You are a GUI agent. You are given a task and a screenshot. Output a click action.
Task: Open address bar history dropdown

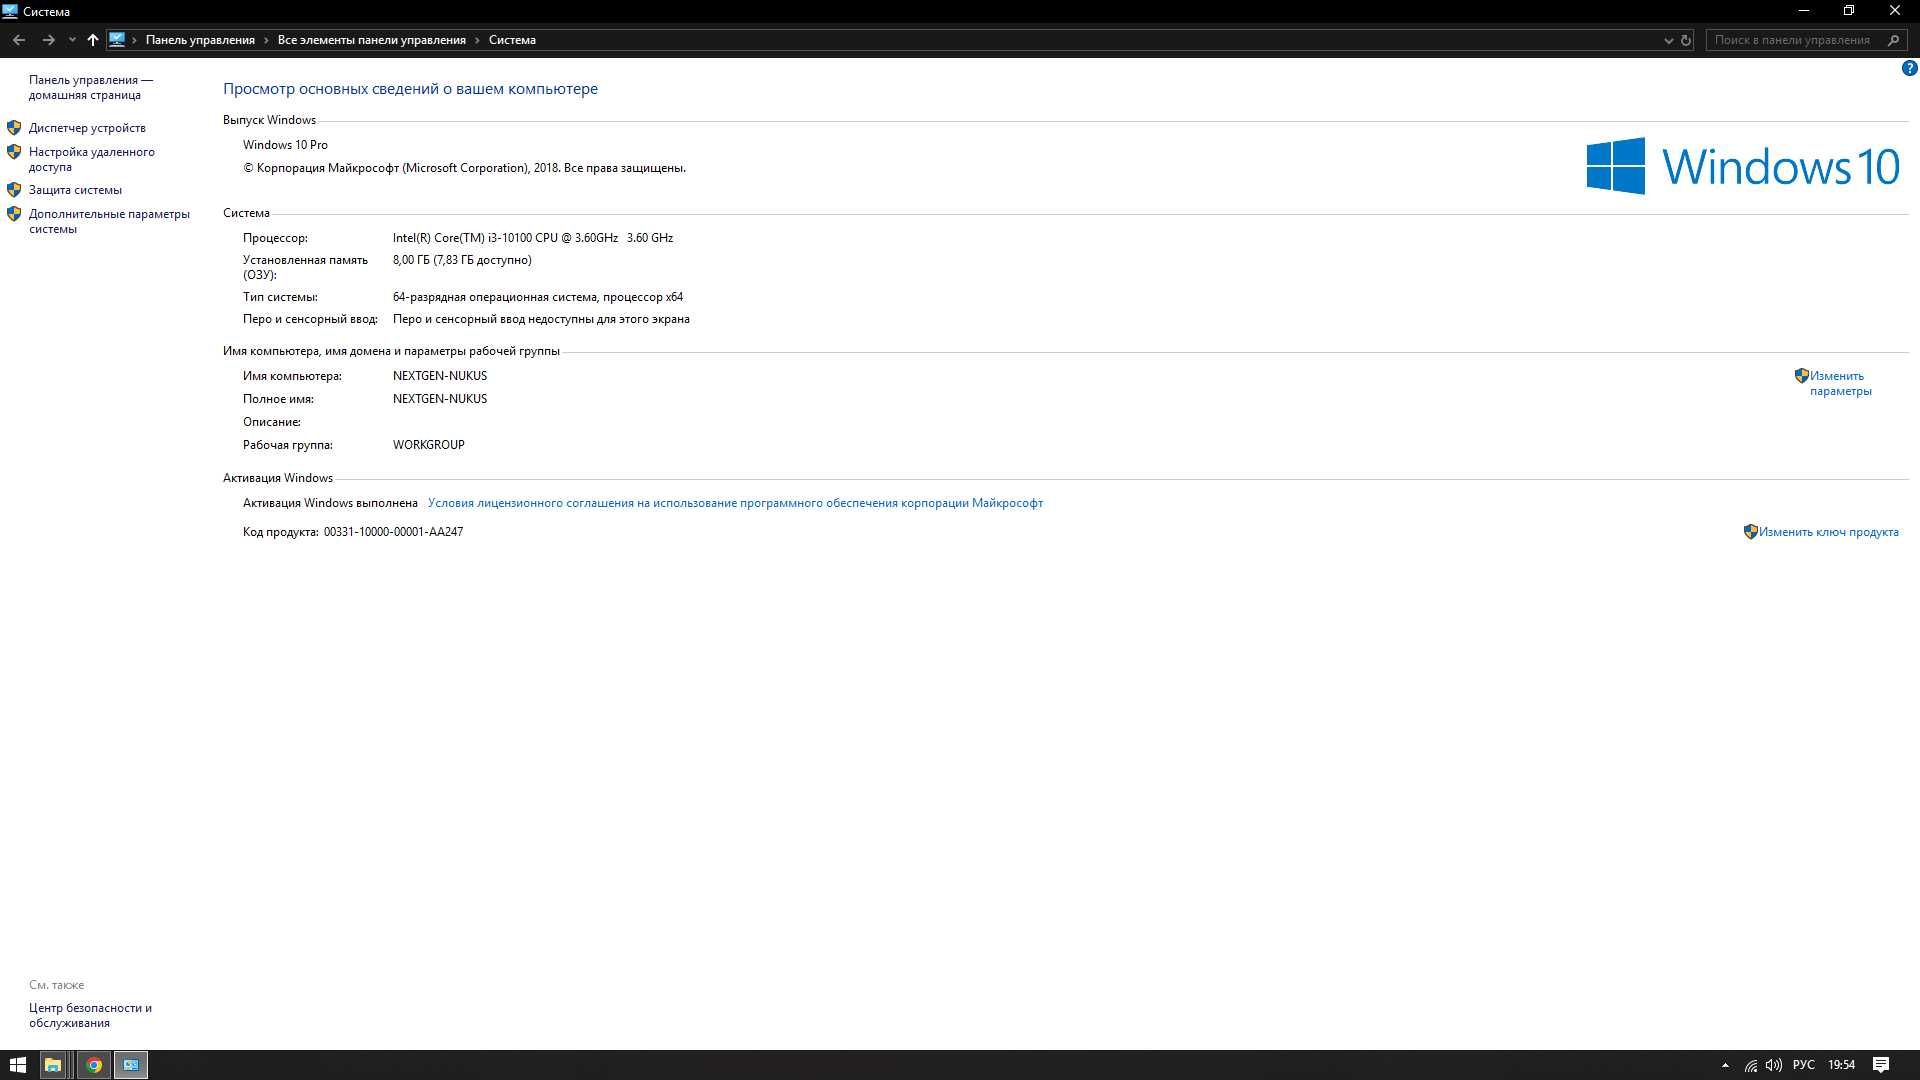point(1668,40)
